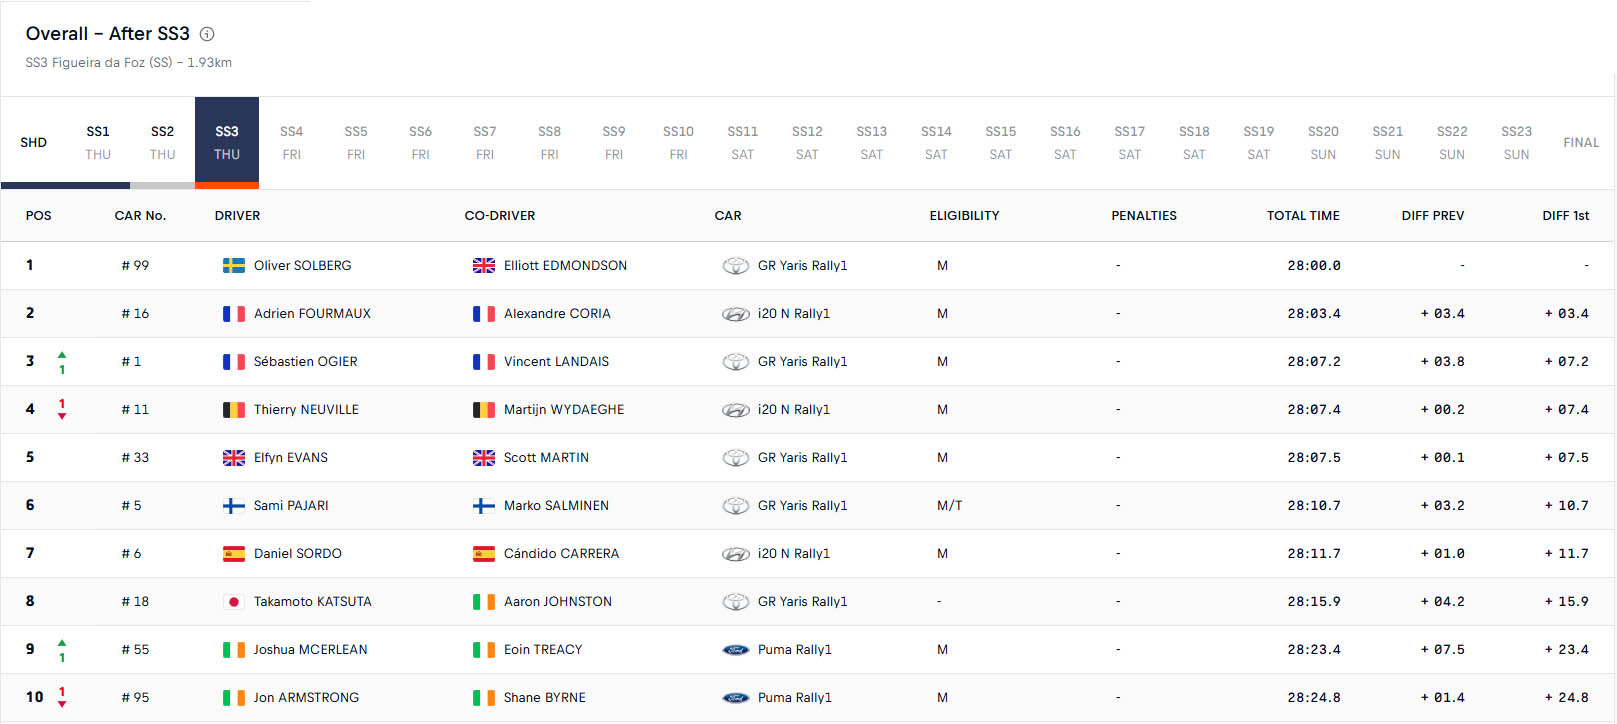Viewport: 1617px width, 724px height.
Task: Click red down arrow in Neuville's row
Action: point(62,416)
